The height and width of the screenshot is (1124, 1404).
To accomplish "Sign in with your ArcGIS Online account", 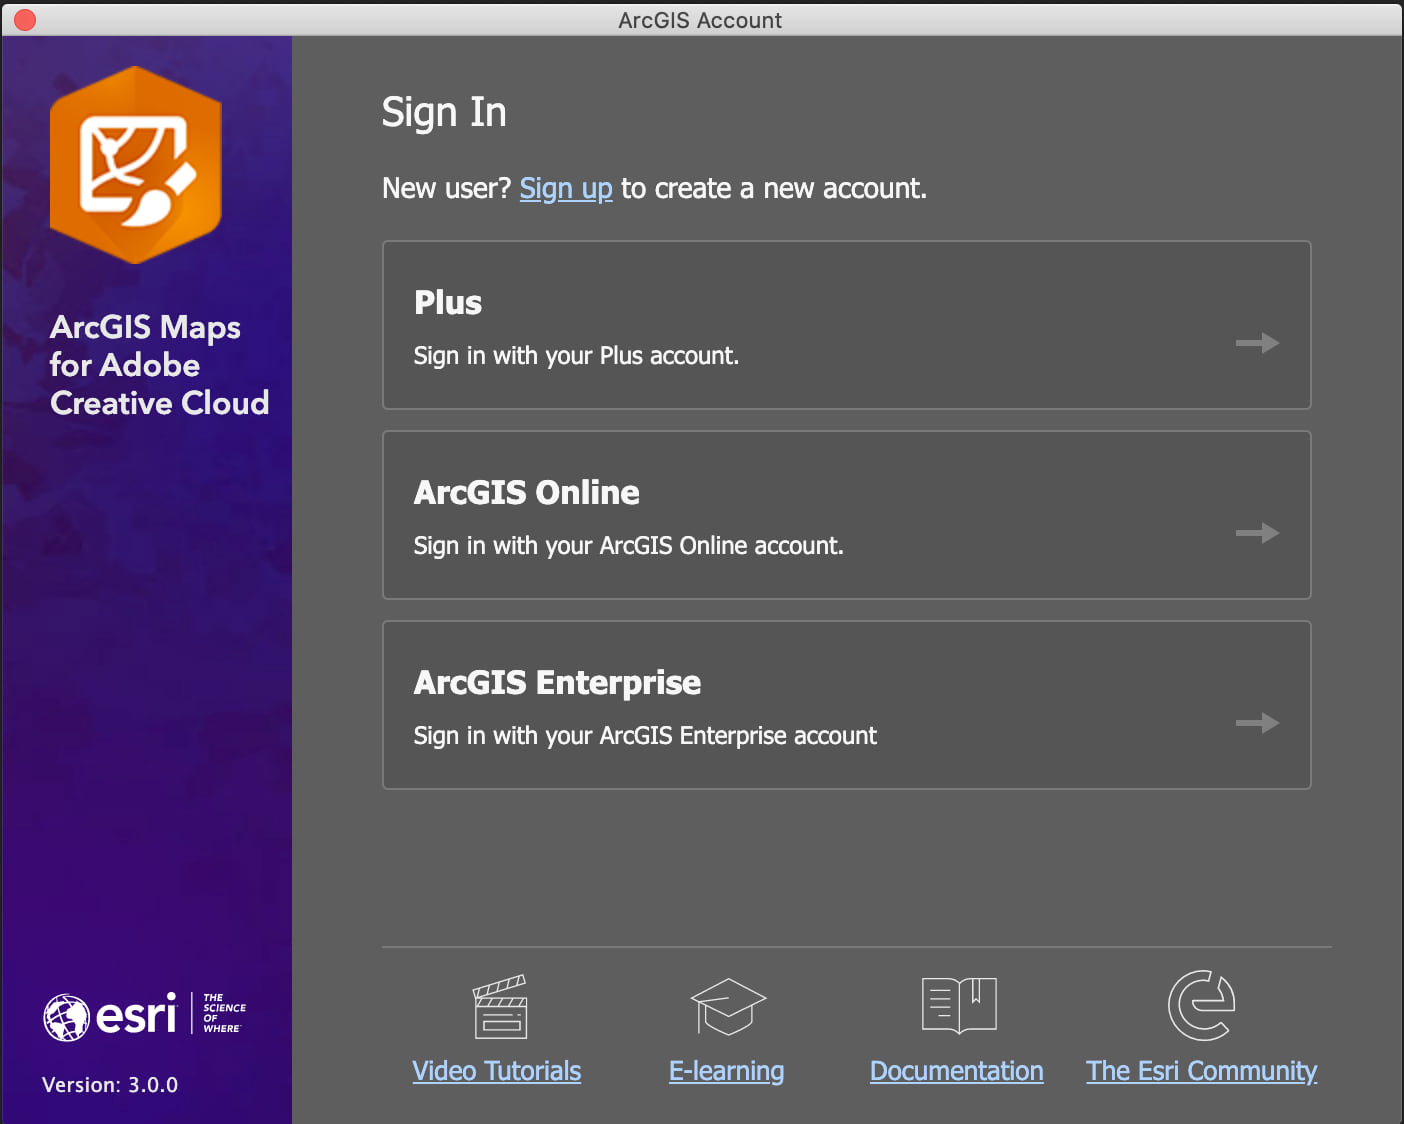I will pos(846,515).
